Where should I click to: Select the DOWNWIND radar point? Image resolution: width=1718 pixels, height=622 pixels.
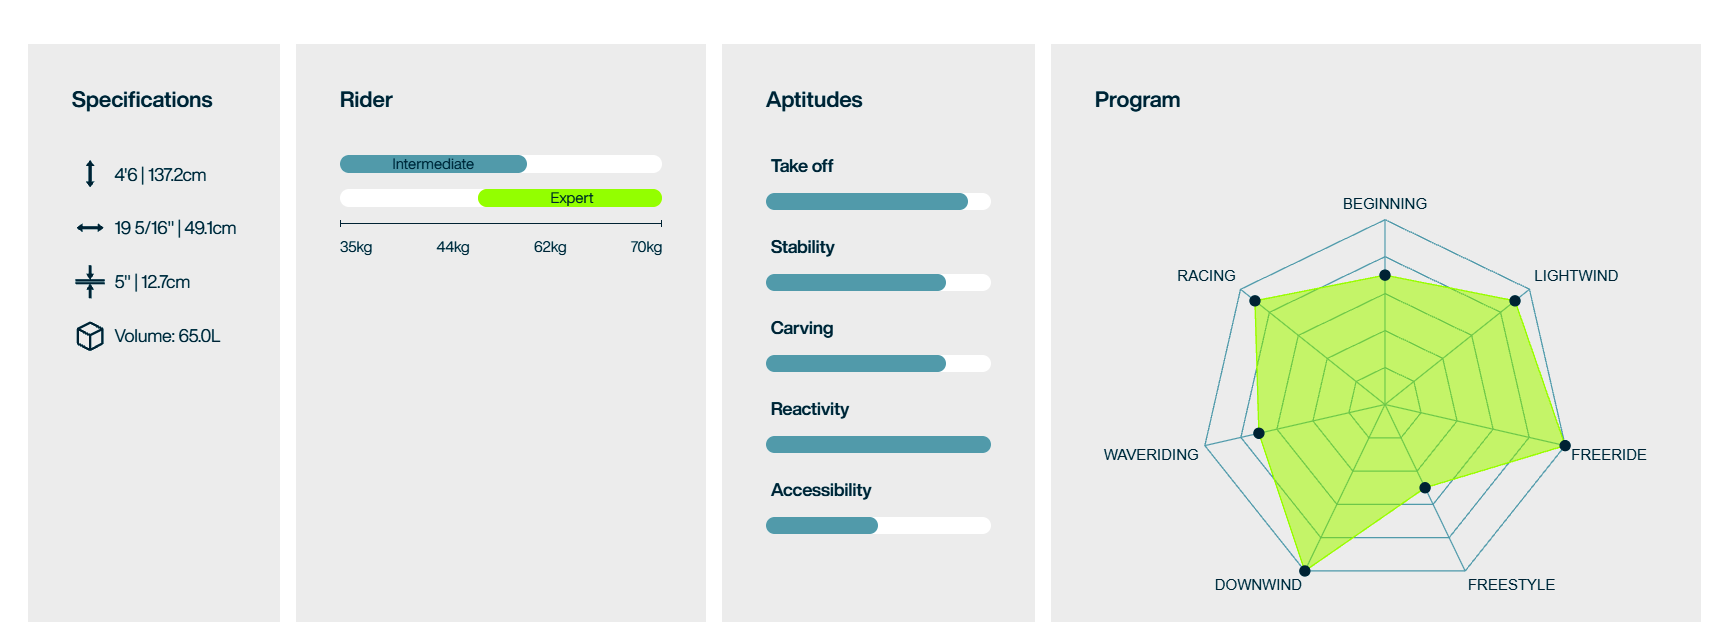coord(1305,571)
